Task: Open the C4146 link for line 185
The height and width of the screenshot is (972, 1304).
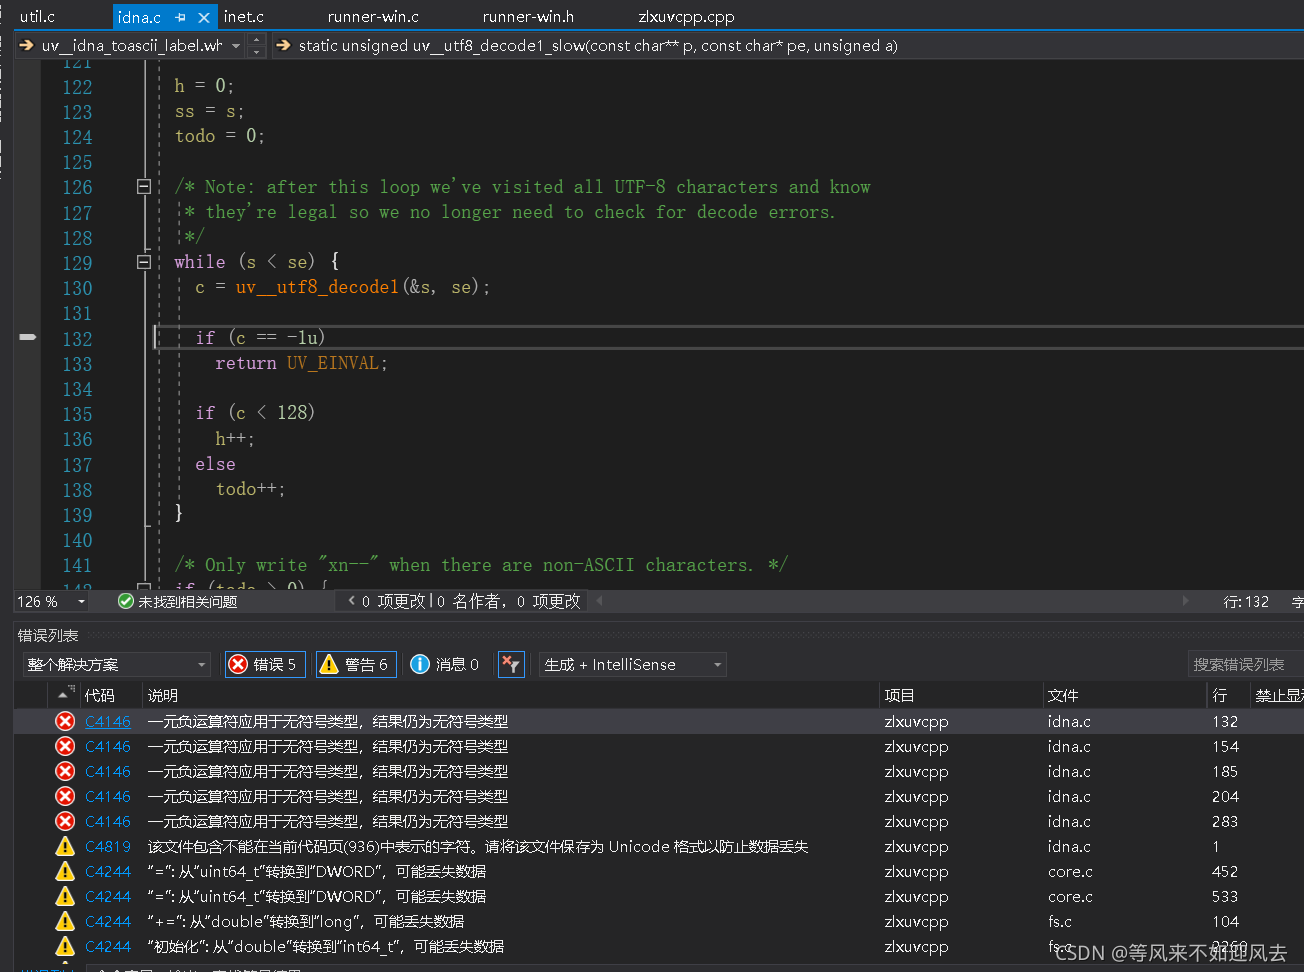Action: click(x=108, y=771)
